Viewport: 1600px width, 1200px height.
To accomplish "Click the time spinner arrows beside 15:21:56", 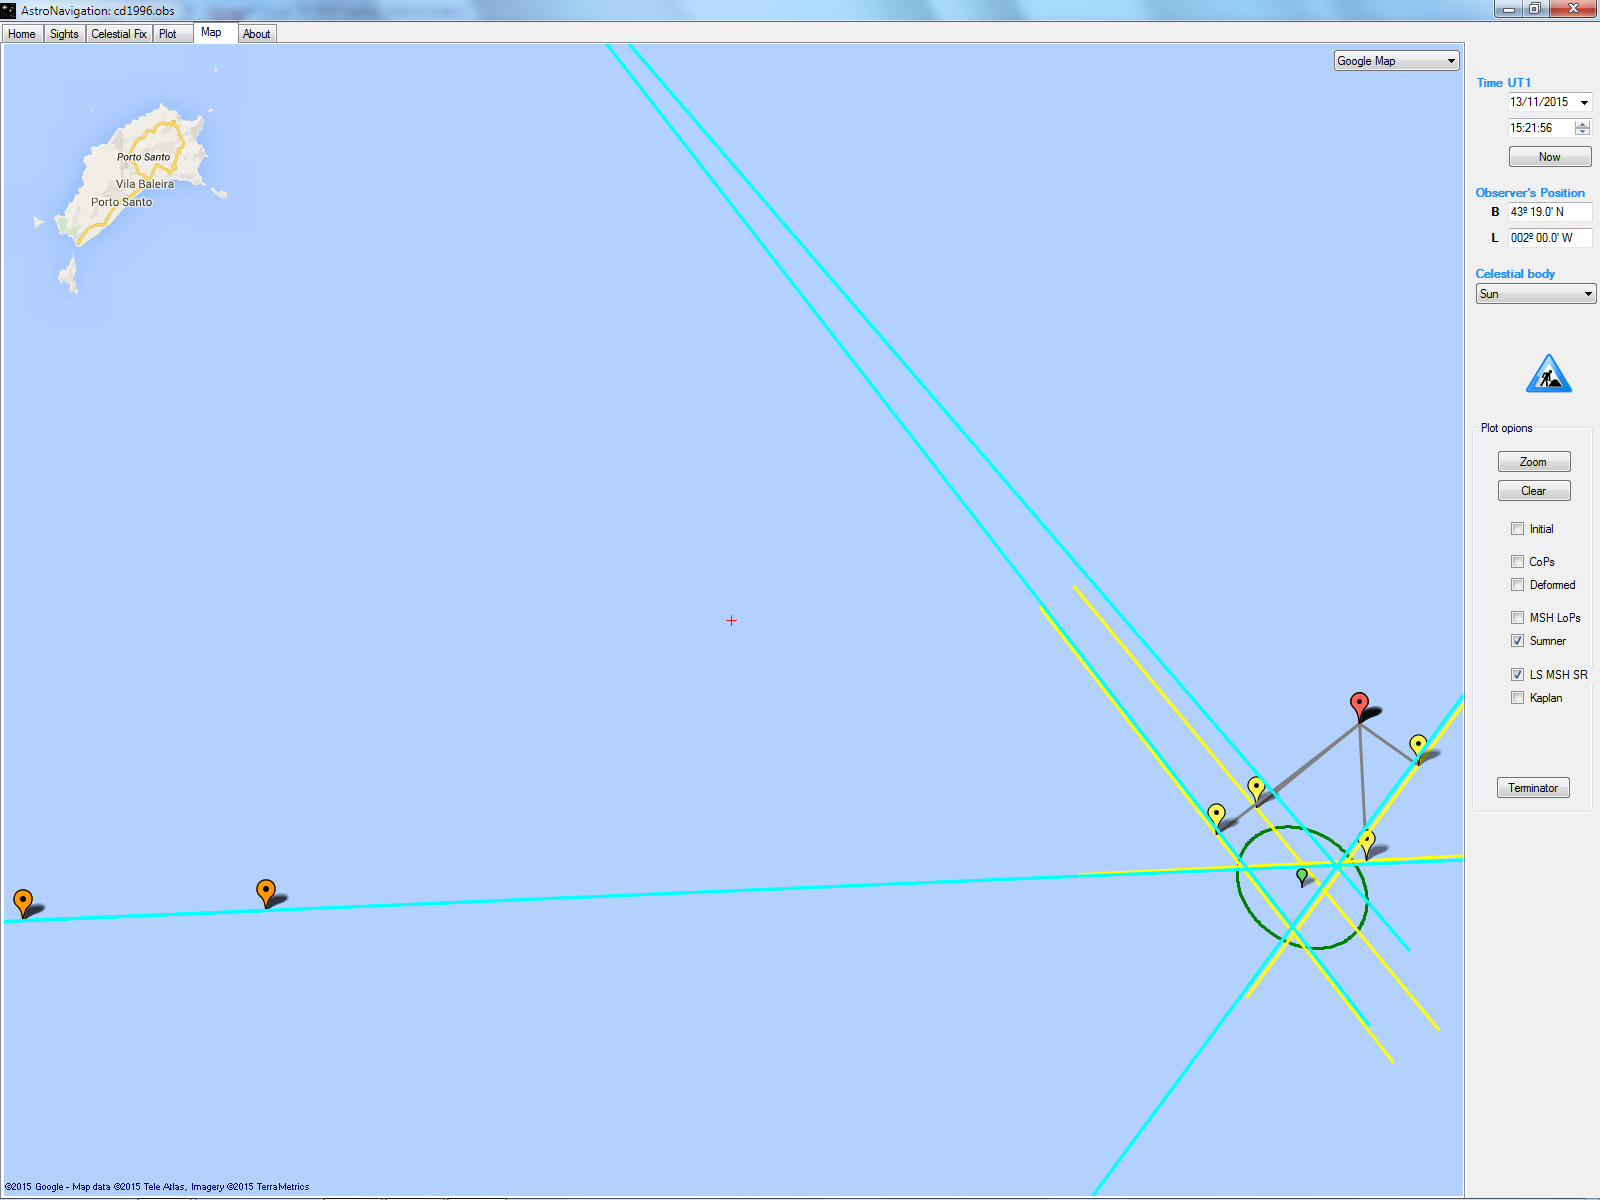I will pos(1582,128).
